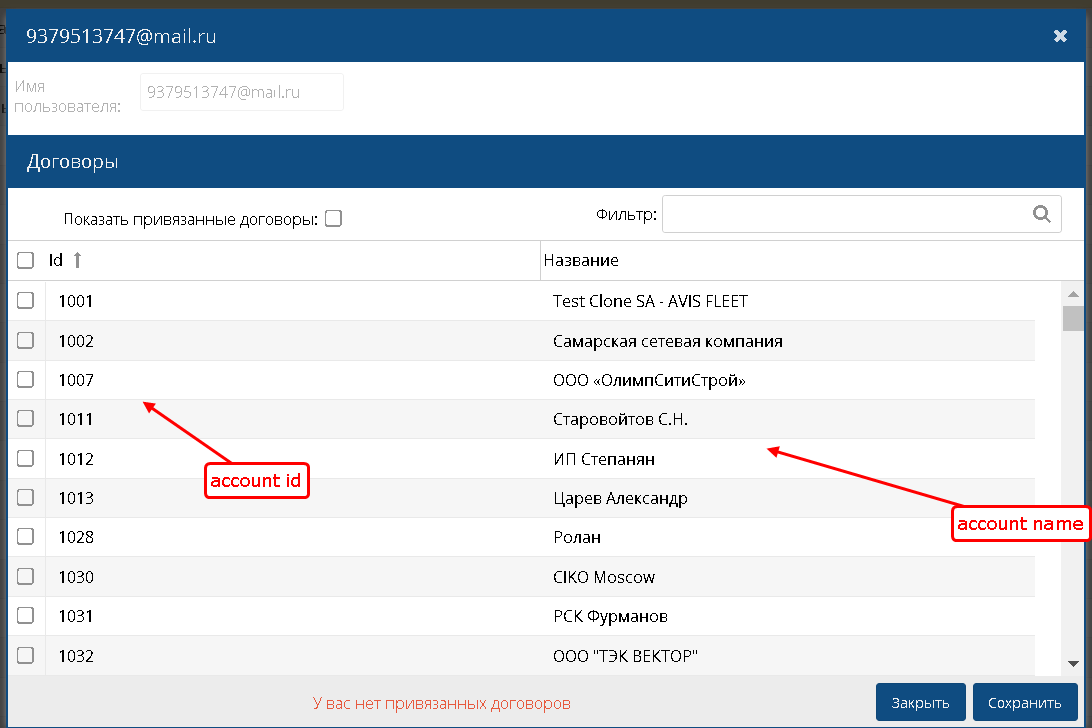Click the search magnifier icon in filter
This screenshot has width=1092, height=728.
[x=1041, y=213]
